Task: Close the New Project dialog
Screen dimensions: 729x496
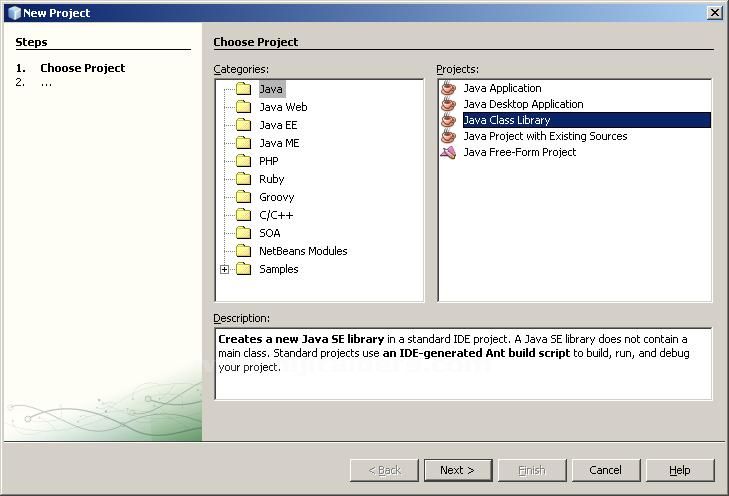Action: [x=715, y=13]
